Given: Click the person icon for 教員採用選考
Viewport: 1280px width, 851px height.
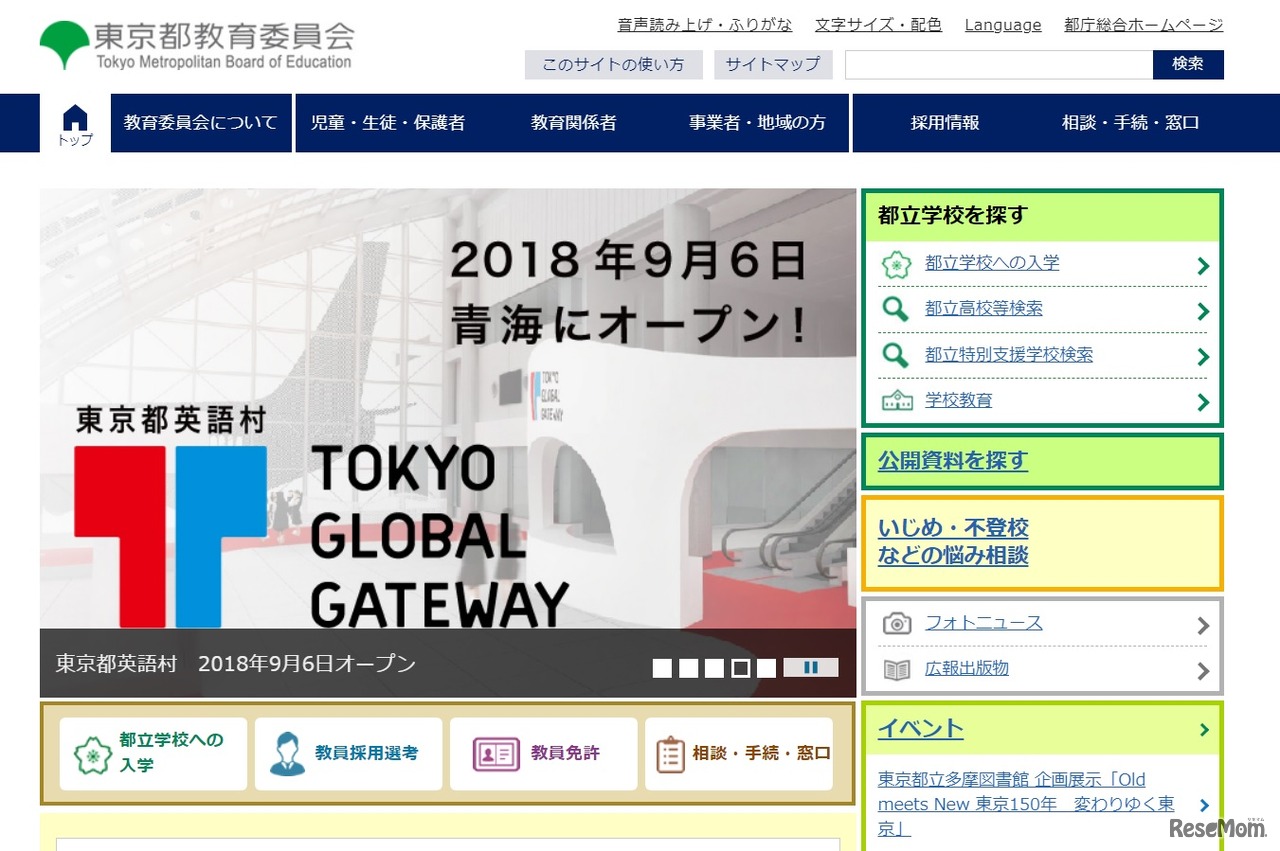Looking at the screenshot, I should click(x=290, y=754).
